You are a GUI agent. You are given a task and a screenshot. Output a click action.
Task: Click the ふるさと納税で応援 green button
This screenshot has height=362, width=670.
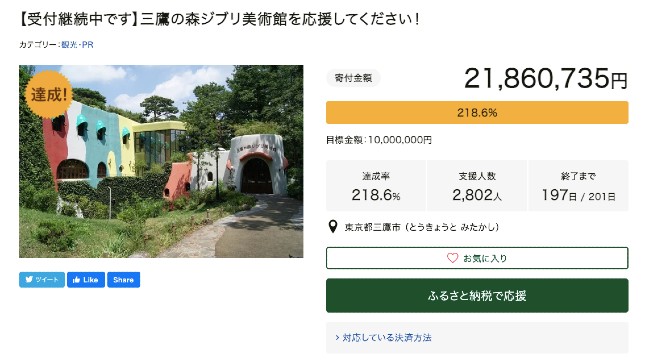(477, 296)
